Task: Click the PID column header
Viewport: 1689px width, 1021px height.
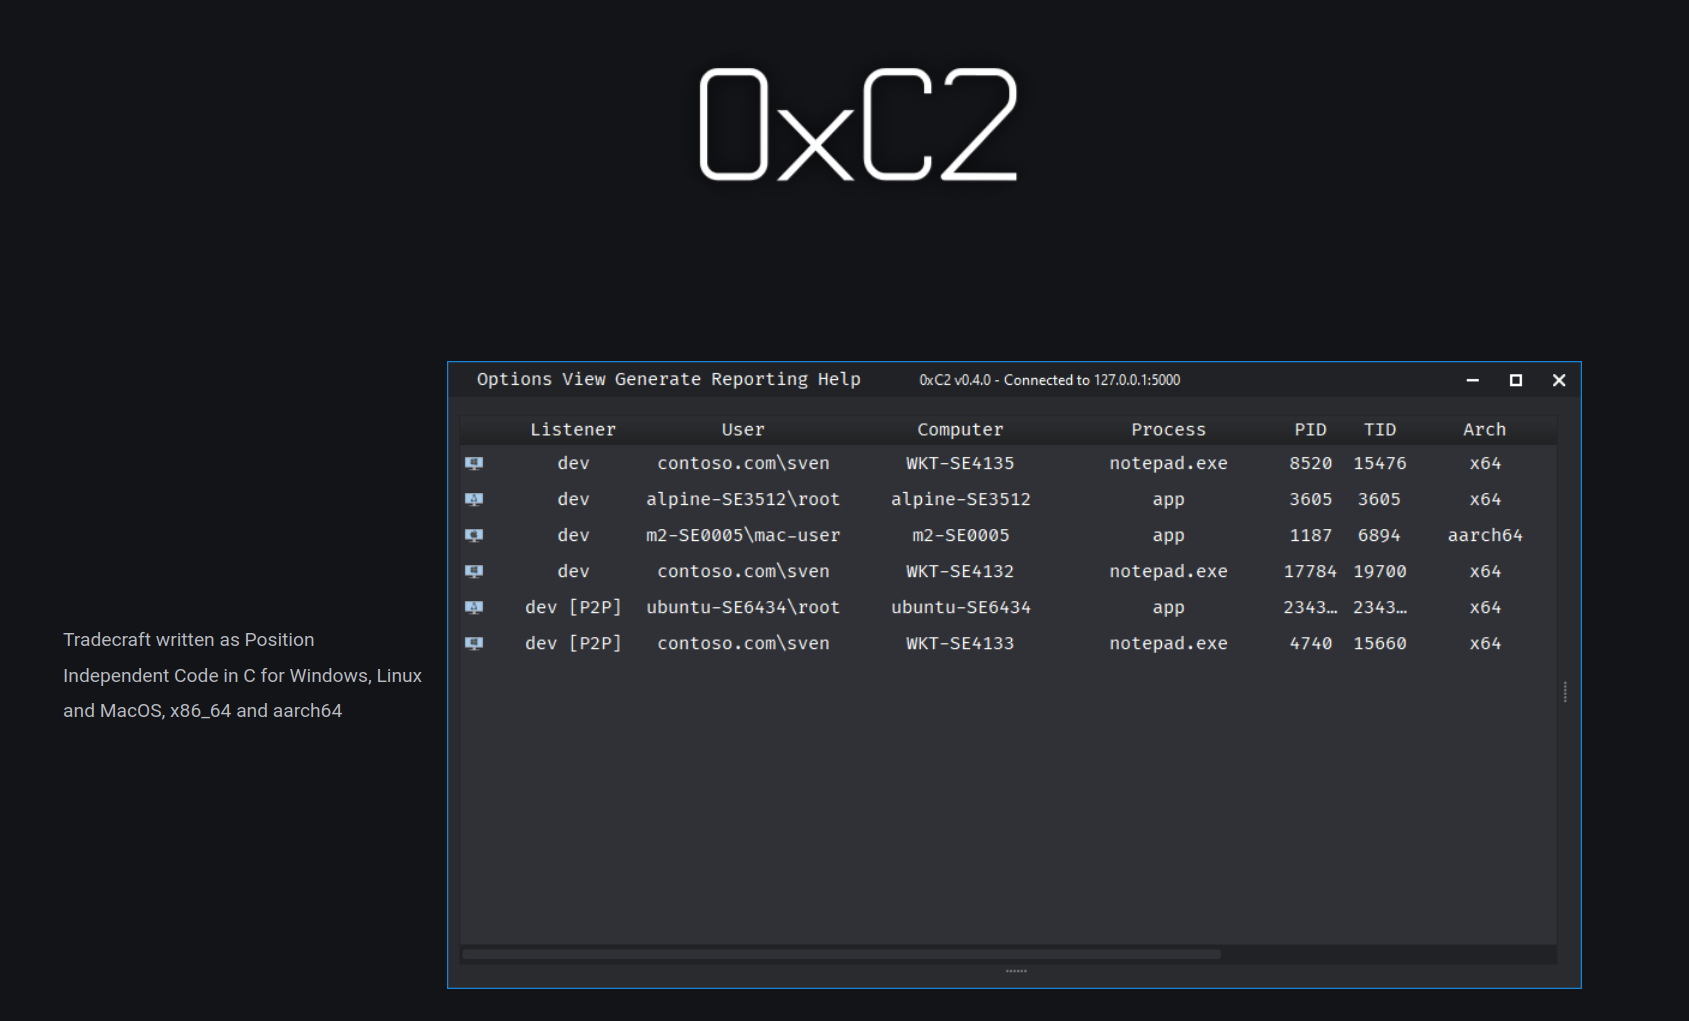Action: pyautogui.click(x=1310, y=429)
